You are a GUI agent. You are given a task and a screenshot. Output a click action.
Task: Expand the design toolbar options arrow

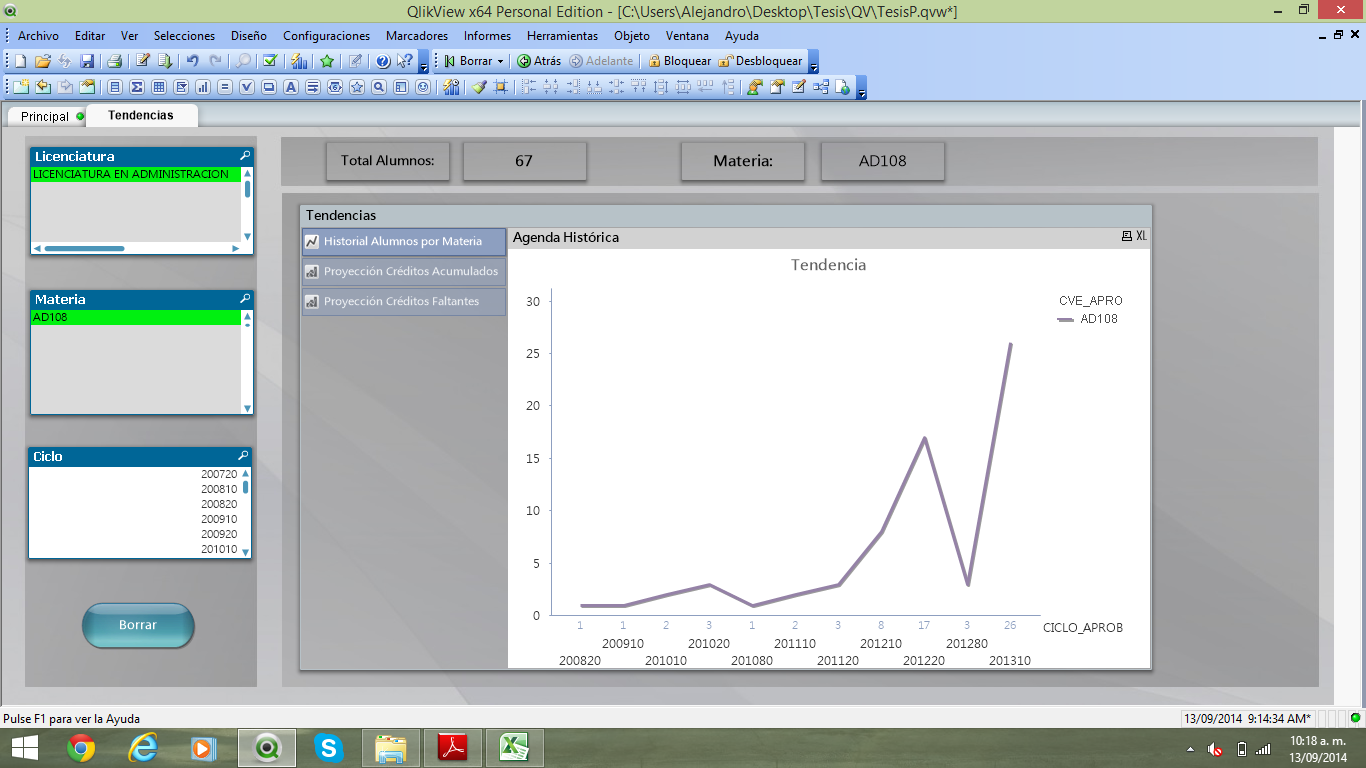click(861, 89)
